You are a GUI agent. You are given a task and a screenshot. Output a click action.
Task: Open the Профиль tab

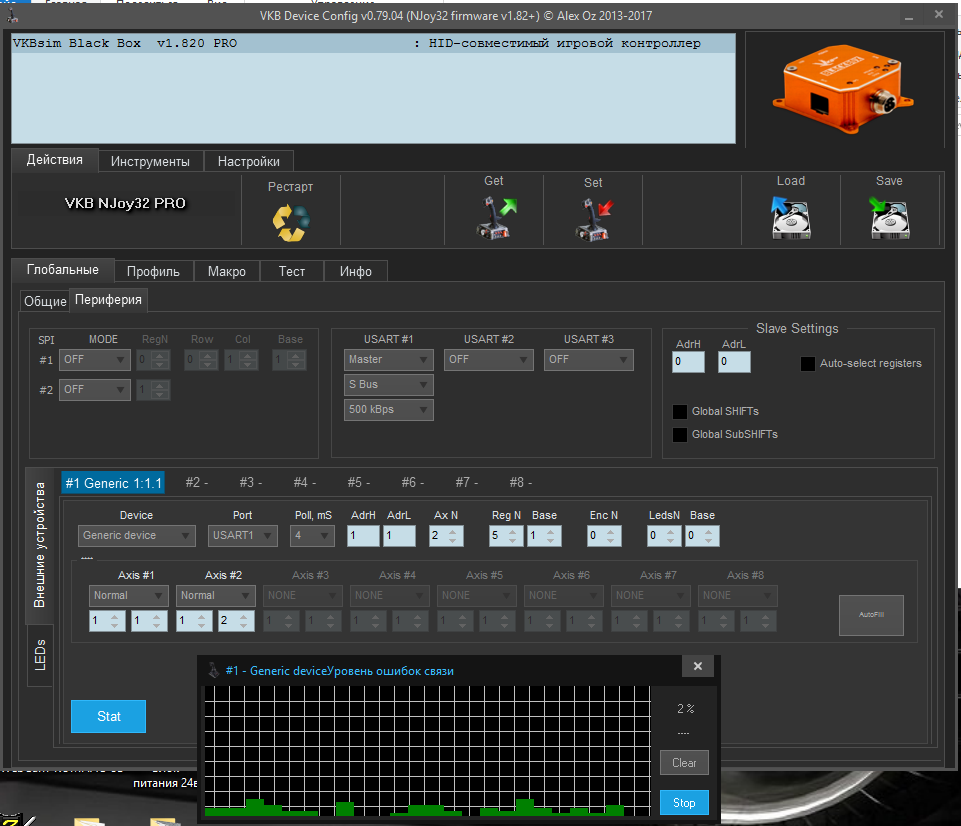[153, 271]
